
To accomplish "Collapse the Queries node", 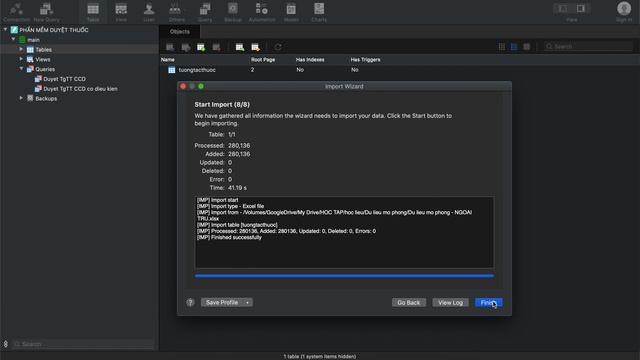I will pyautogui.click(x=21, y=69).
